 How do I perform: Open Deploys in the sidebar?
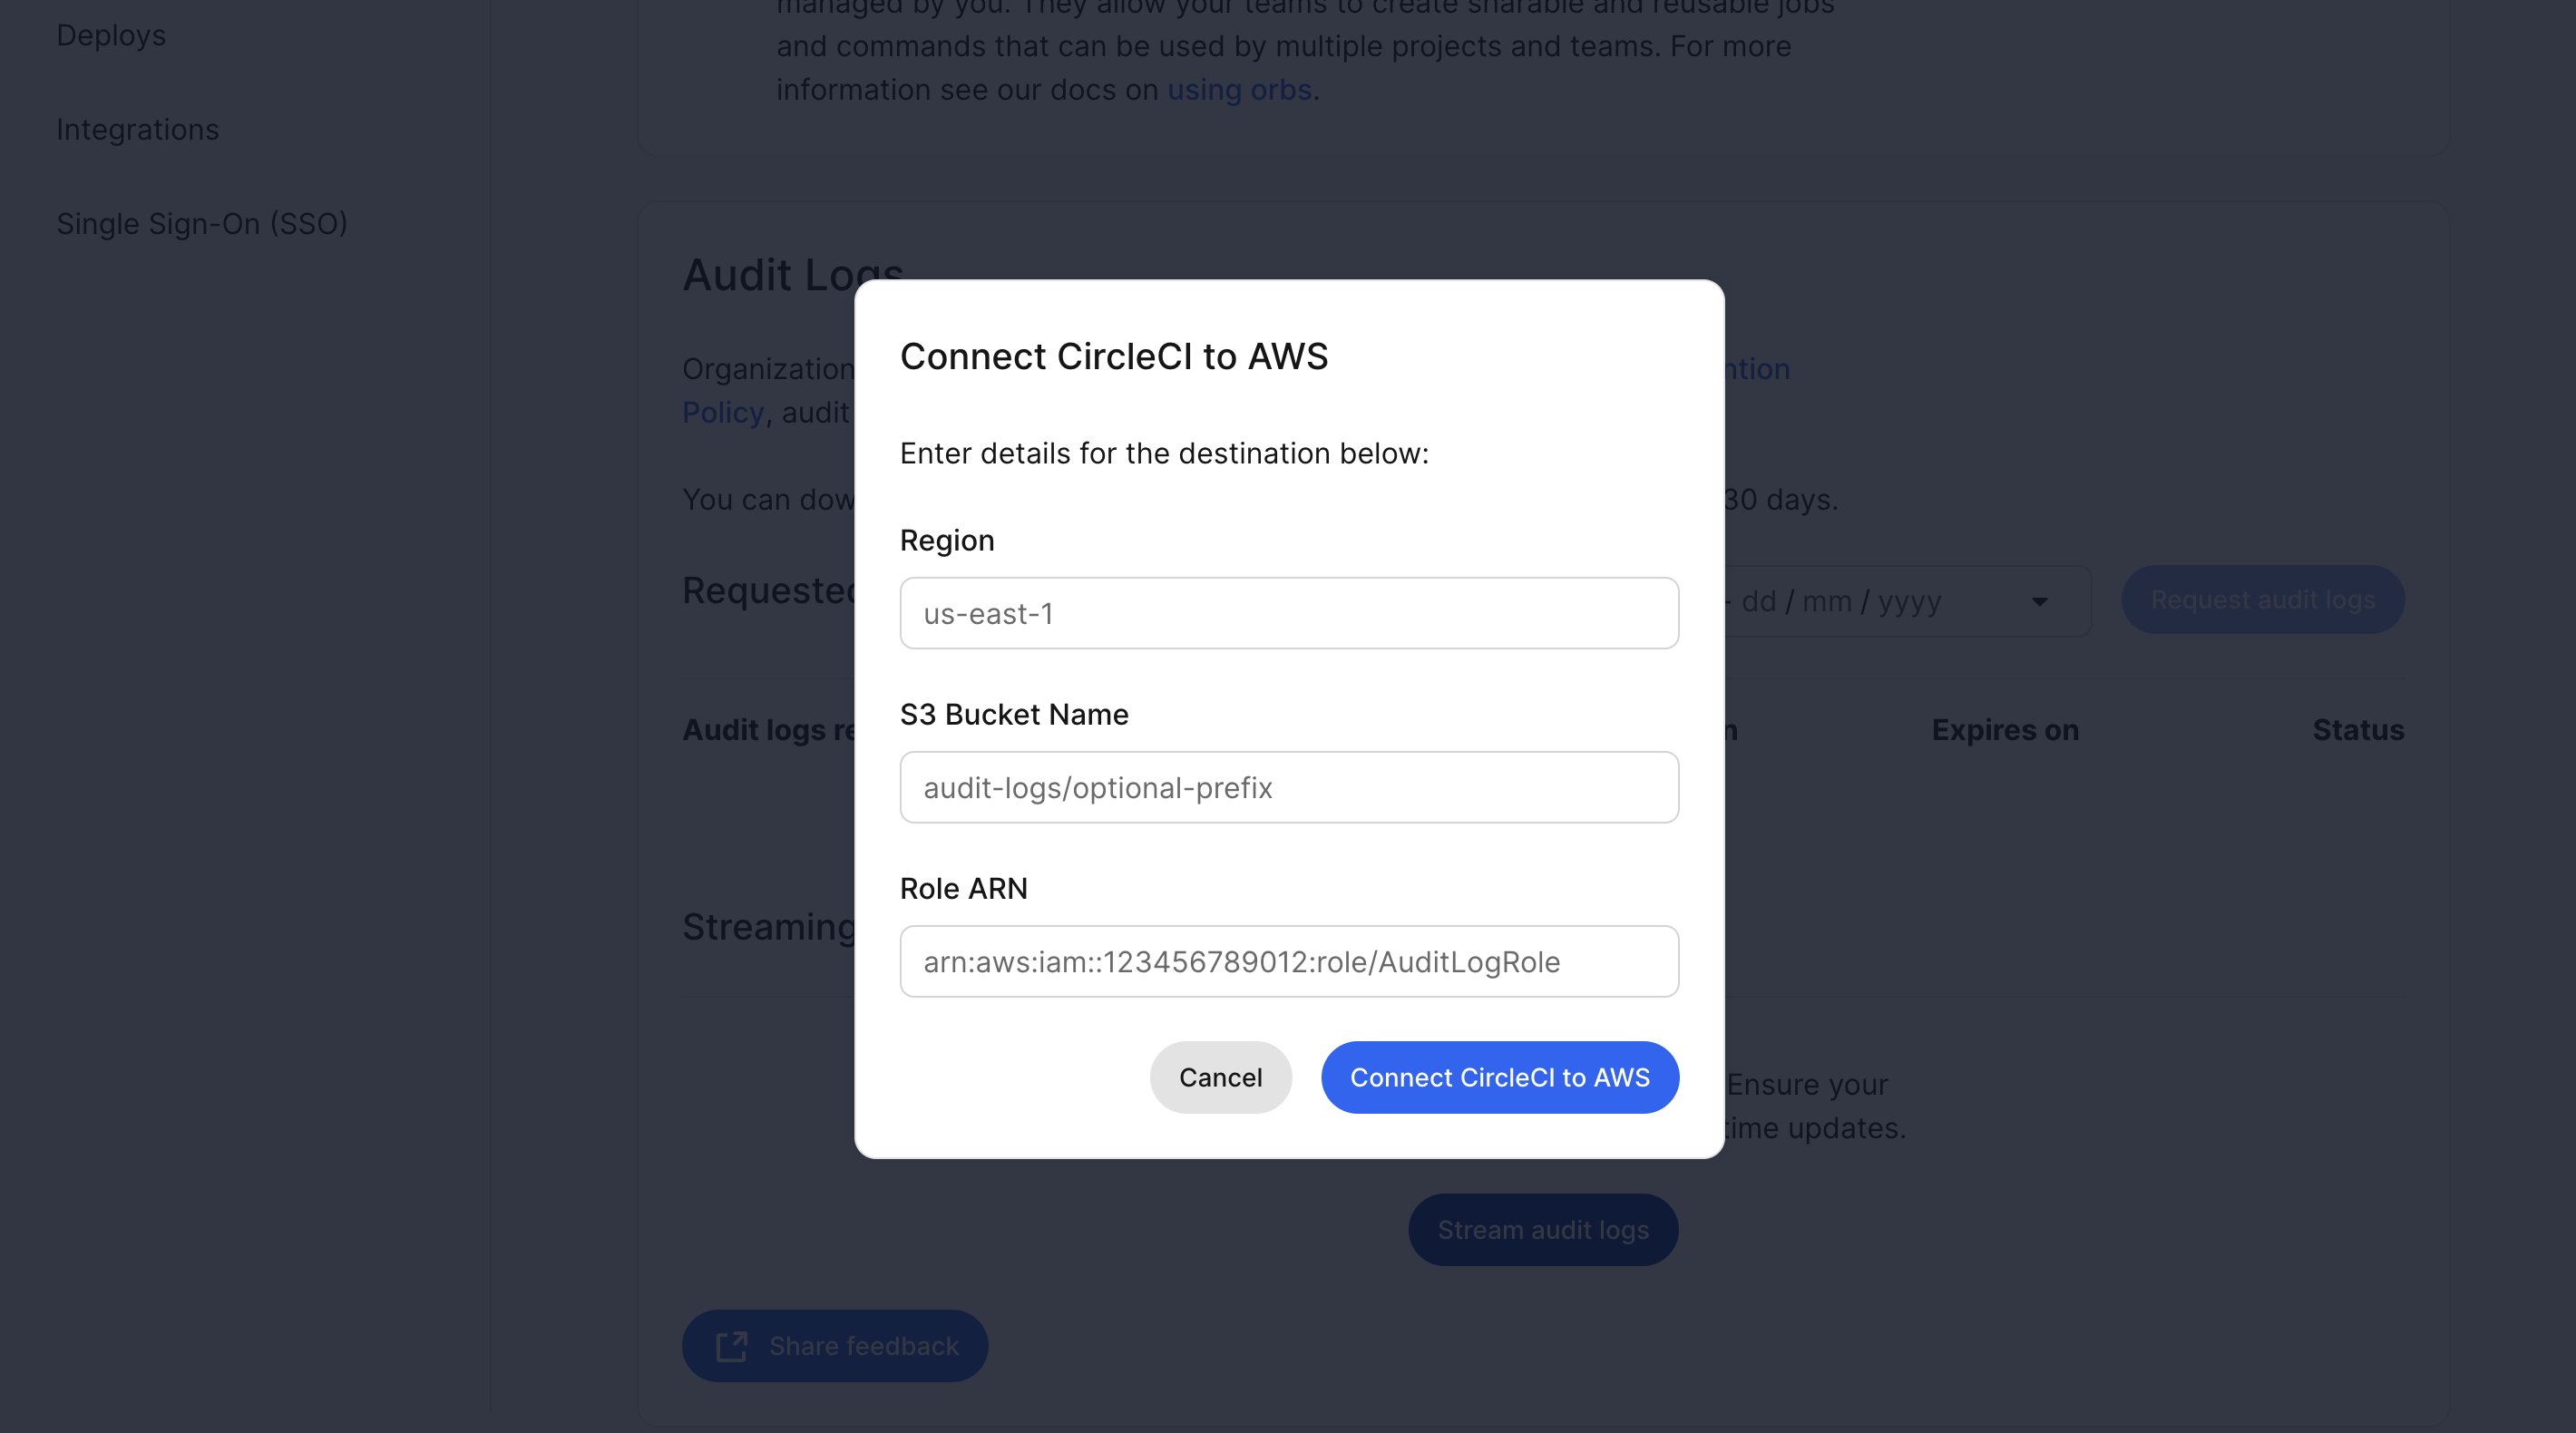(111, 35)
